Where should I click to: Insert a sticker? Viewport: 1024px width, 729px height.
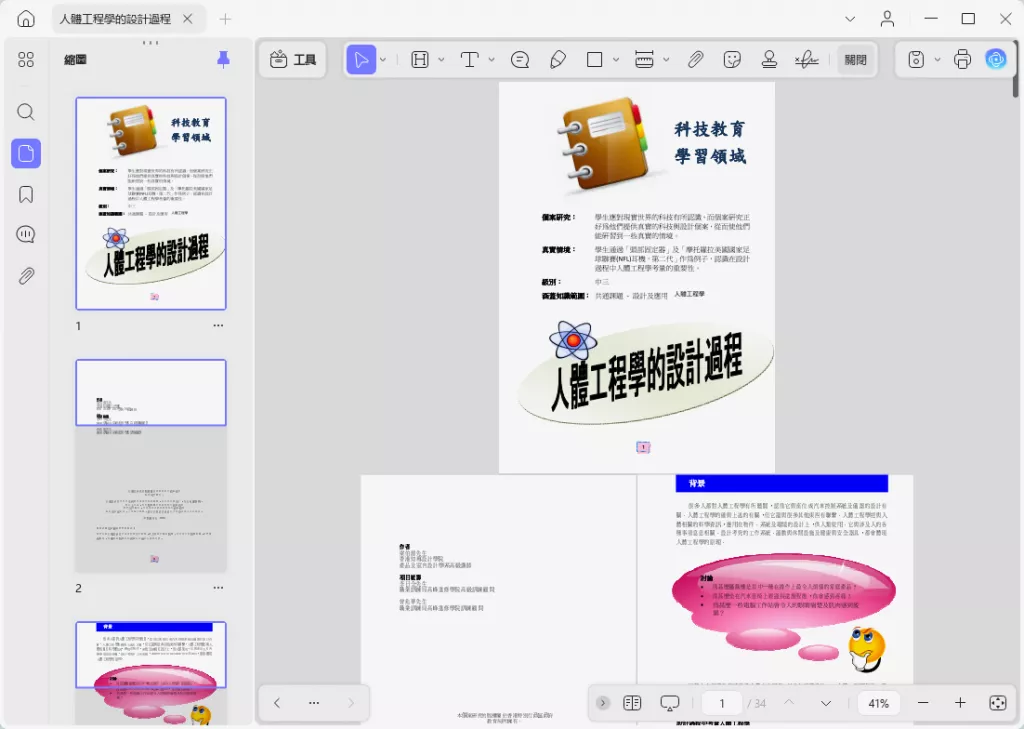coord(732,59)
